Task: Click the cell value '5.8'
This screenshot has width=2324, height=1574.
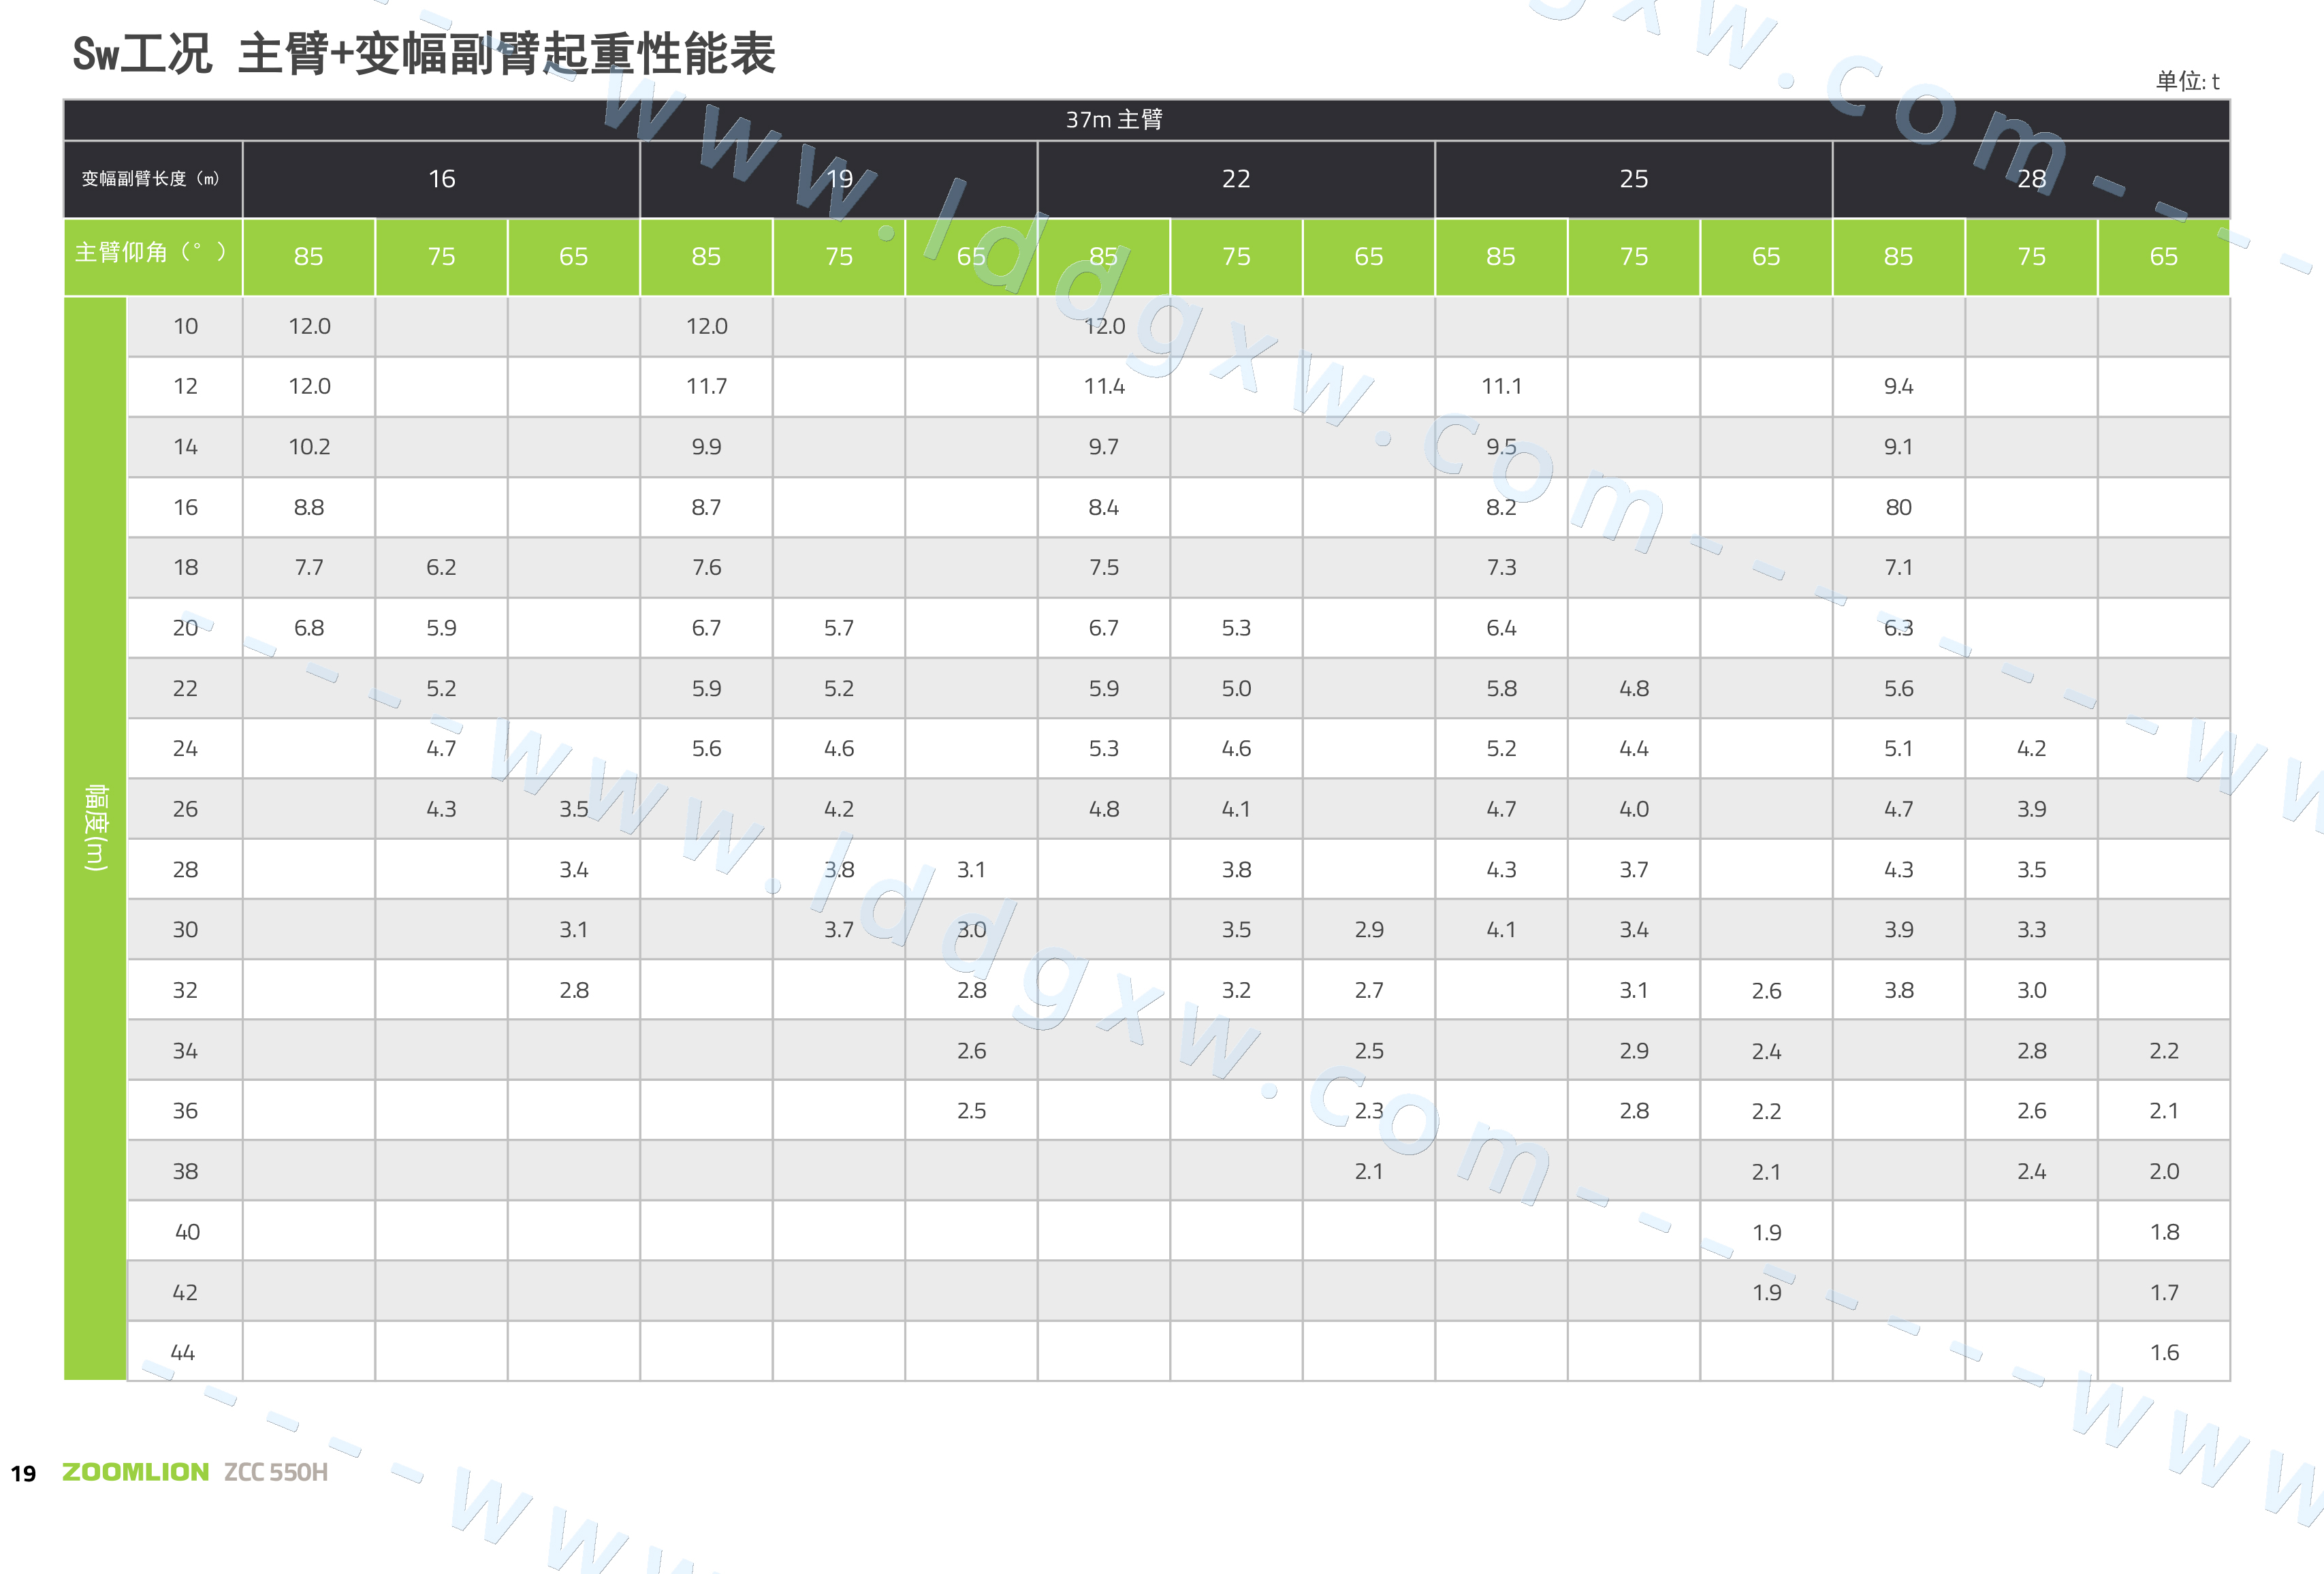Action: (x=1501, y=688)
